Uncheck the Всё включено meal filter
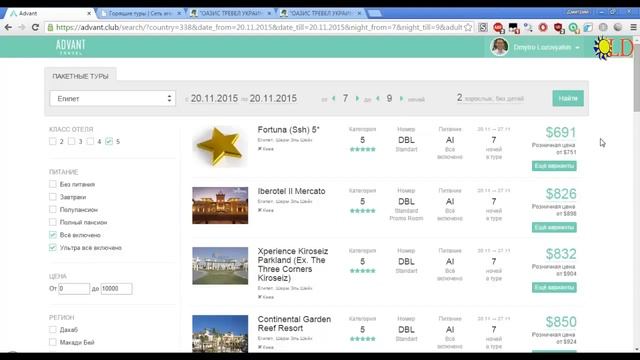Screen dimensions: 640x360 [53, 235]
